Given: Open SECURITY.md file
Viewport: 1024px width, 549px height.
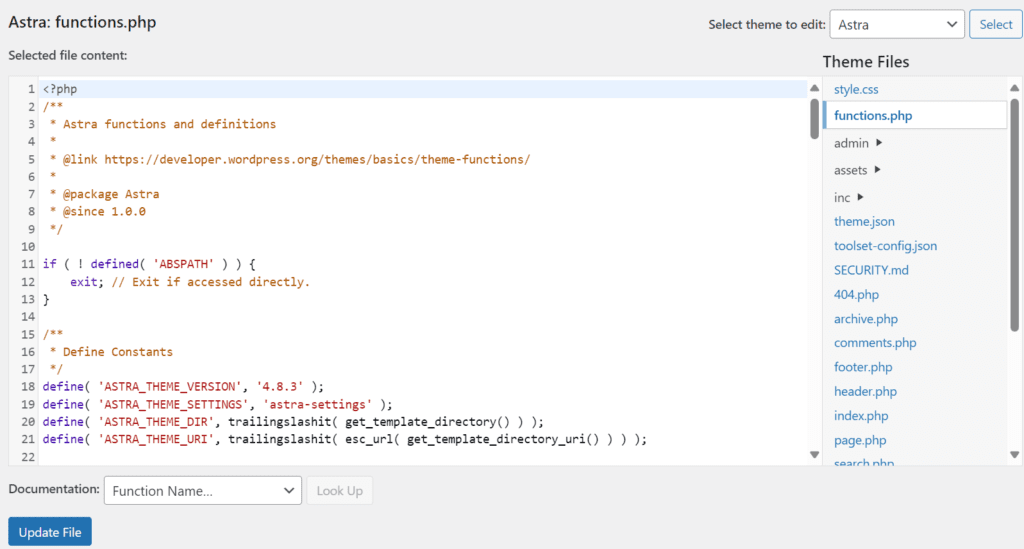Looking at the screenshot, I should (871, 270).
